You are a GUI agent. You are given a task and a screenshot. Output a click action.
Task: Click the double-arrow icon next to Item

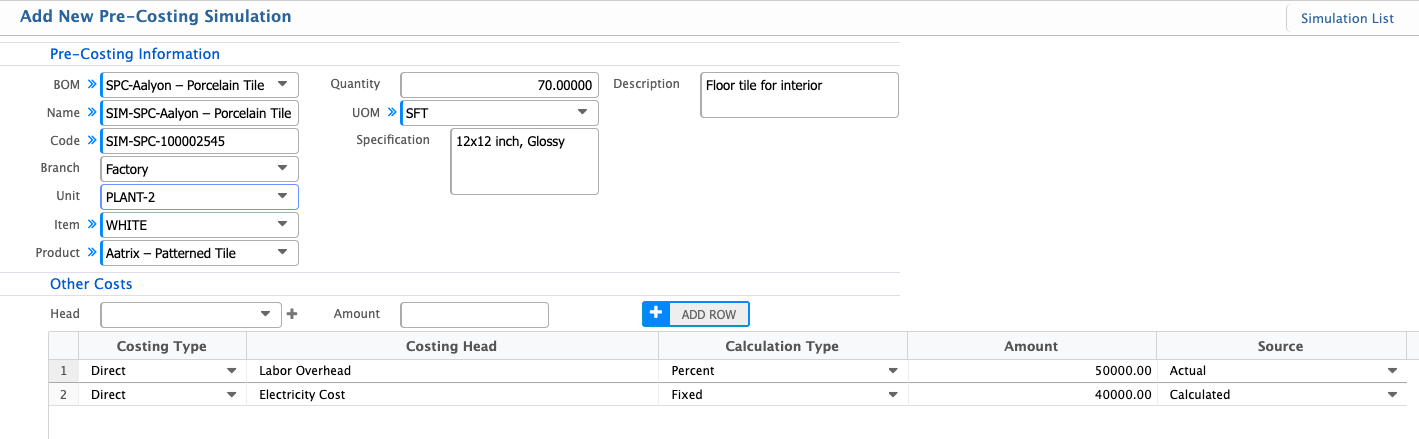pyautogui.click(x=93, y=225)
